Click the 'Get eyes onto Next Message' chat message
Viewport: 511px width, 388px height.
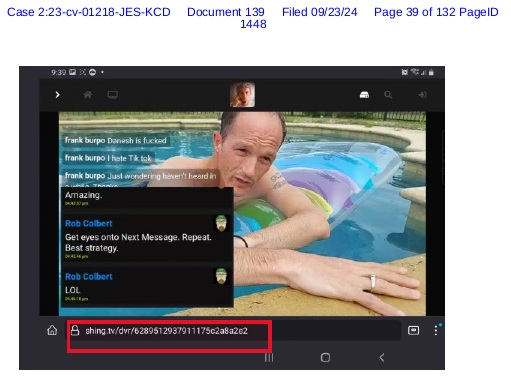[138, 242]
